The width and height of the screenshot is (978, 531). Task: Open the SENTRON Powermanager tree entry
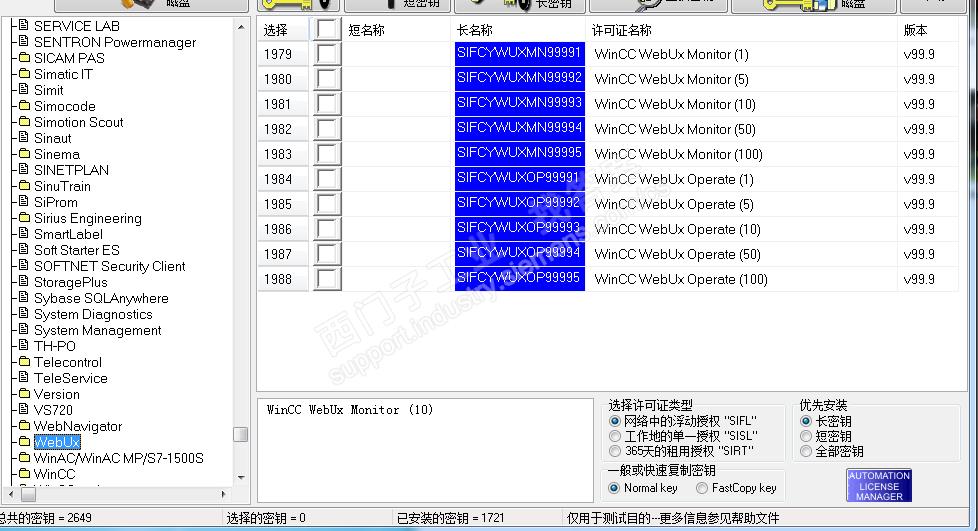[115, 42]
